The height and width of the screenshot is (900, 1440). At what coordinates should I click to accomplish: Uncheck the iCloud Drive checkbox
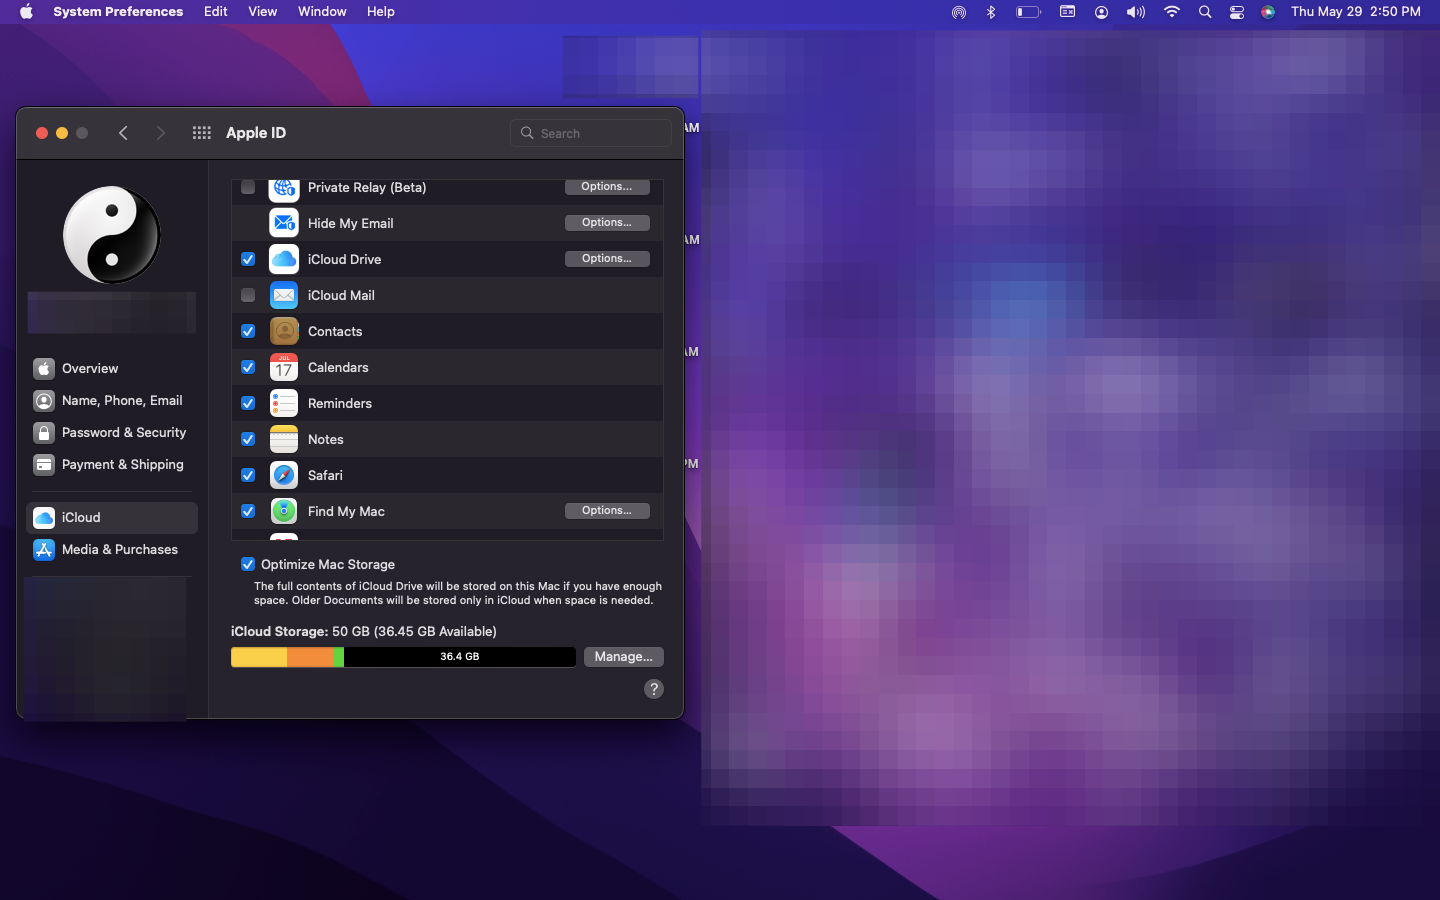[248, 259]
